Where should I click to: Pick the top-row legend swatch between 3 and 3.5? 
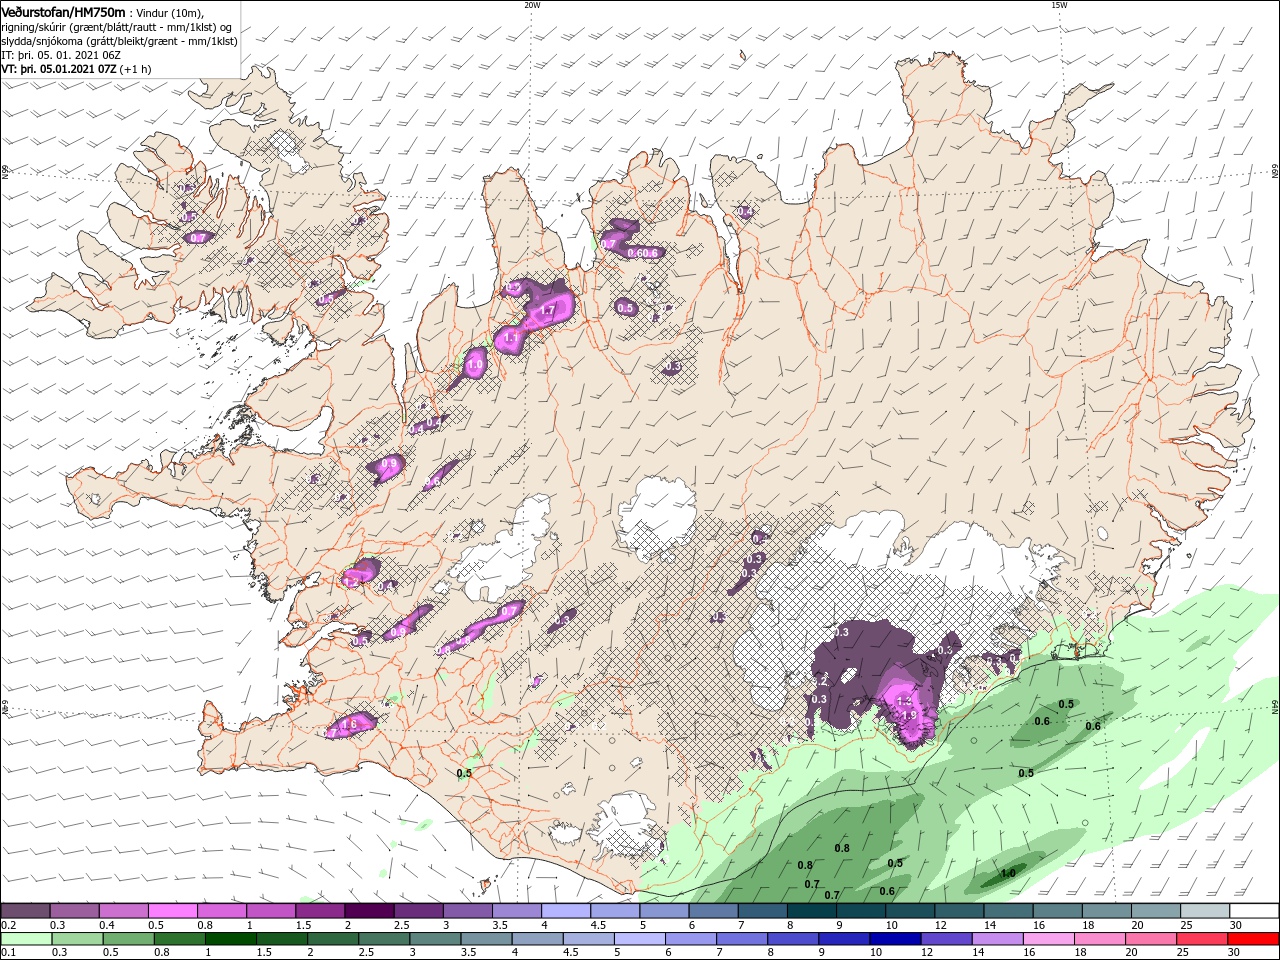pos(467,911)
